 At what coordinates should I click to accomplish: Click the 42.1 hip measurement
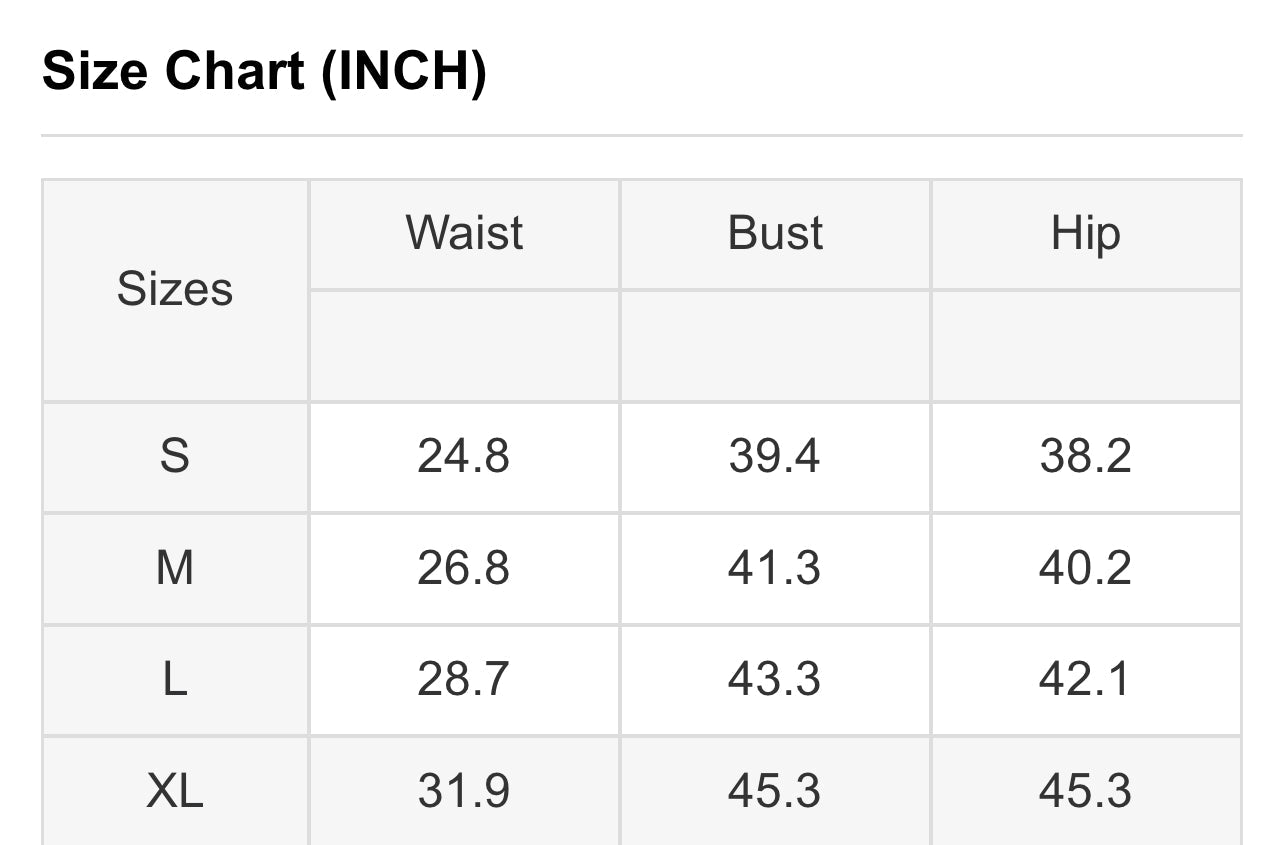(1085, 680)
